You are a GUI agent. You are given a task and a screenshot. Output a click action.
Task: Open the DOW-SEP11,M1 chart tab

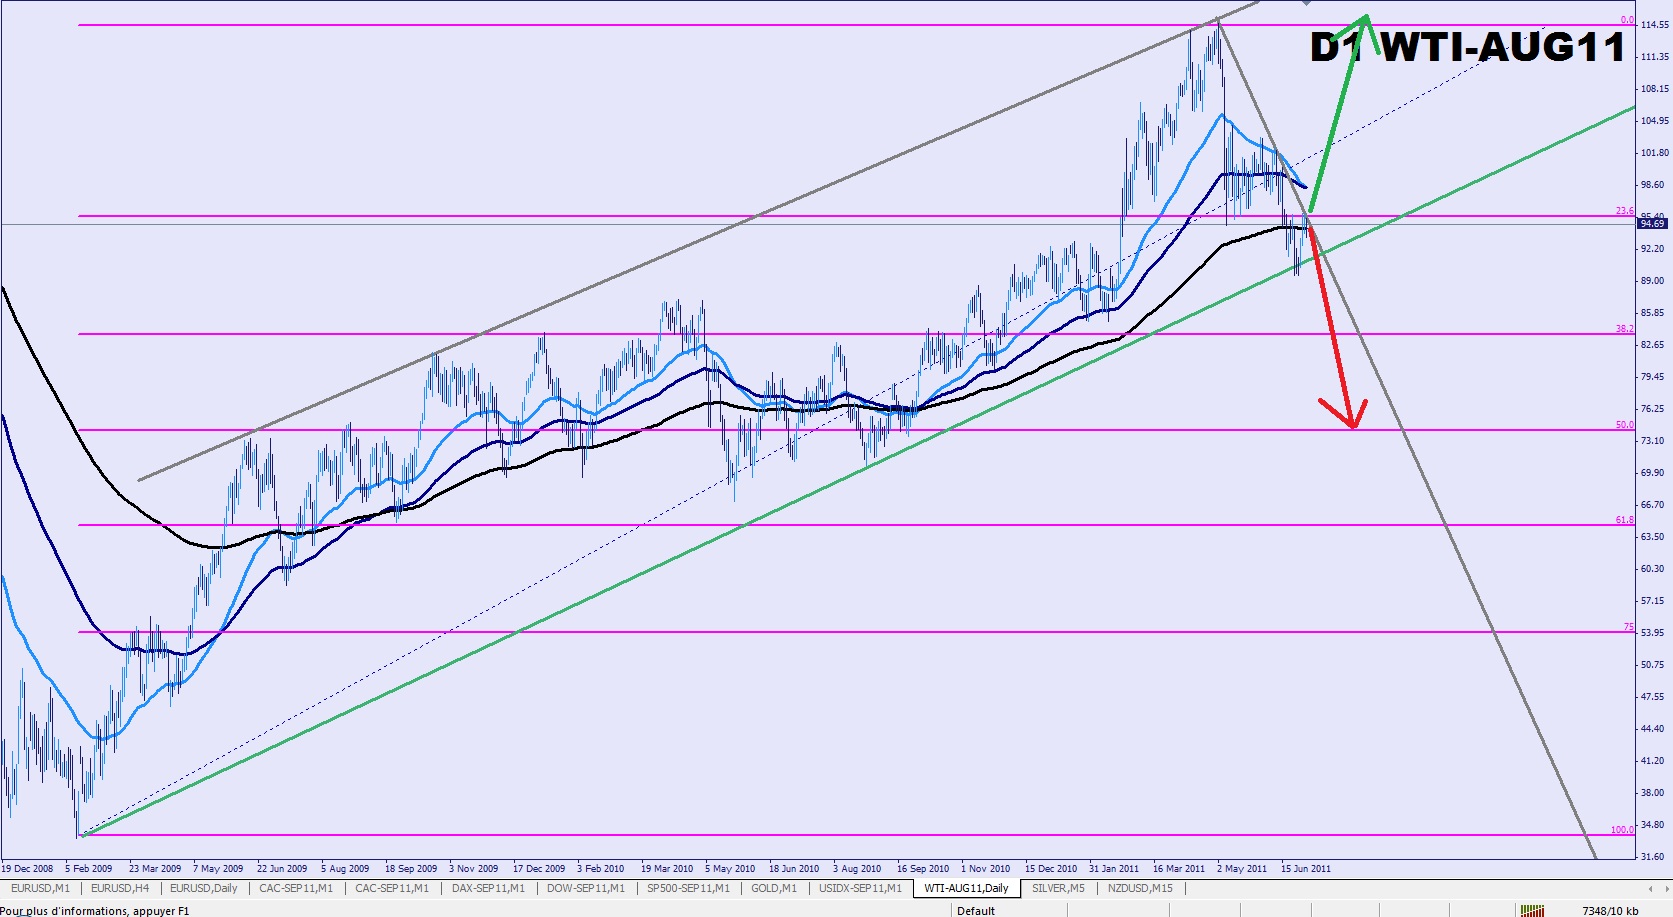(x=586, y=888)
